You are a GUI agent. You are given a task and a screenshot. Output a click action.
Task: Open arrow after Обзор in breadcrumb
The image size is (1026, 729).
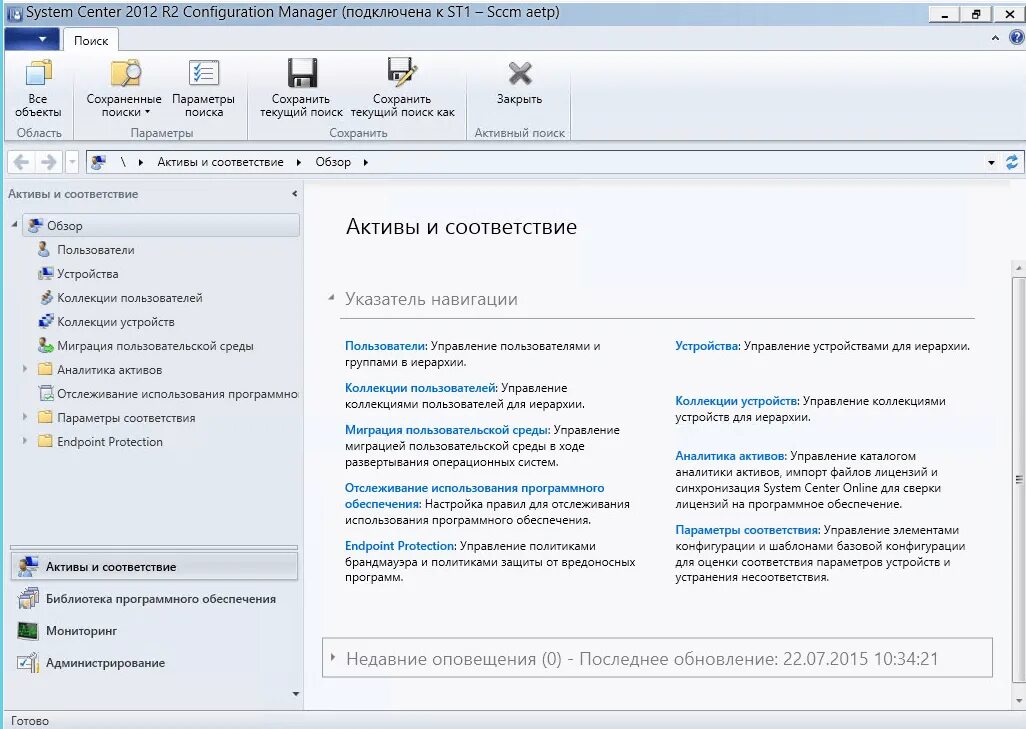tap(366, 162)
